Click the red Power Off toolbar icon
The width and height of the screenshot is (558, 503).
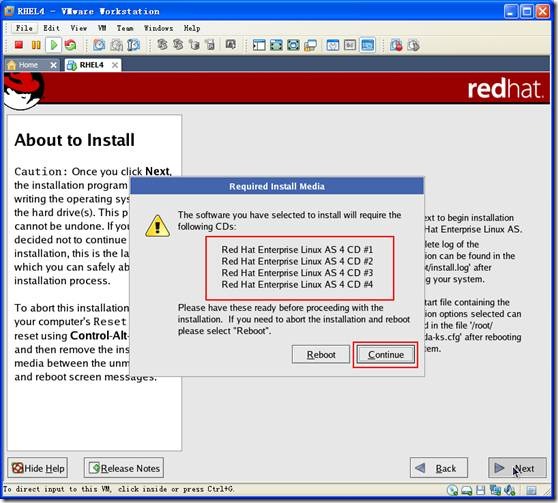coord(19,45)
